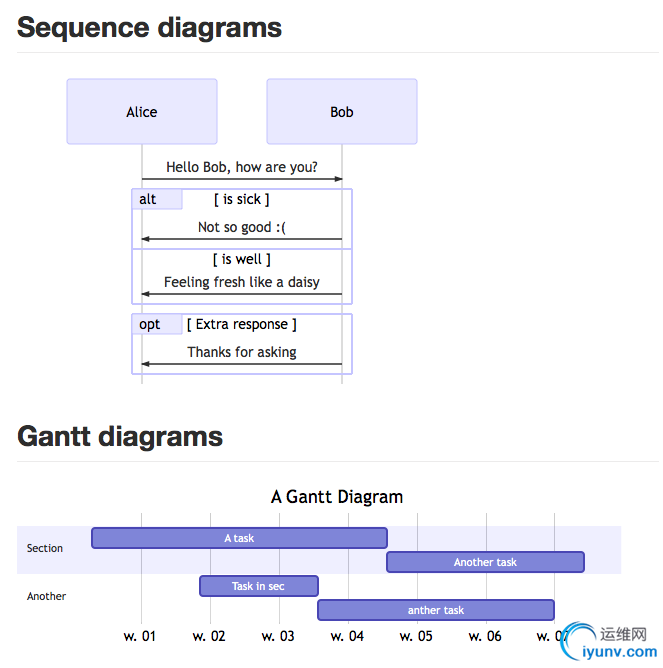Select the 'Not so good :(' message

pos(242,227)
